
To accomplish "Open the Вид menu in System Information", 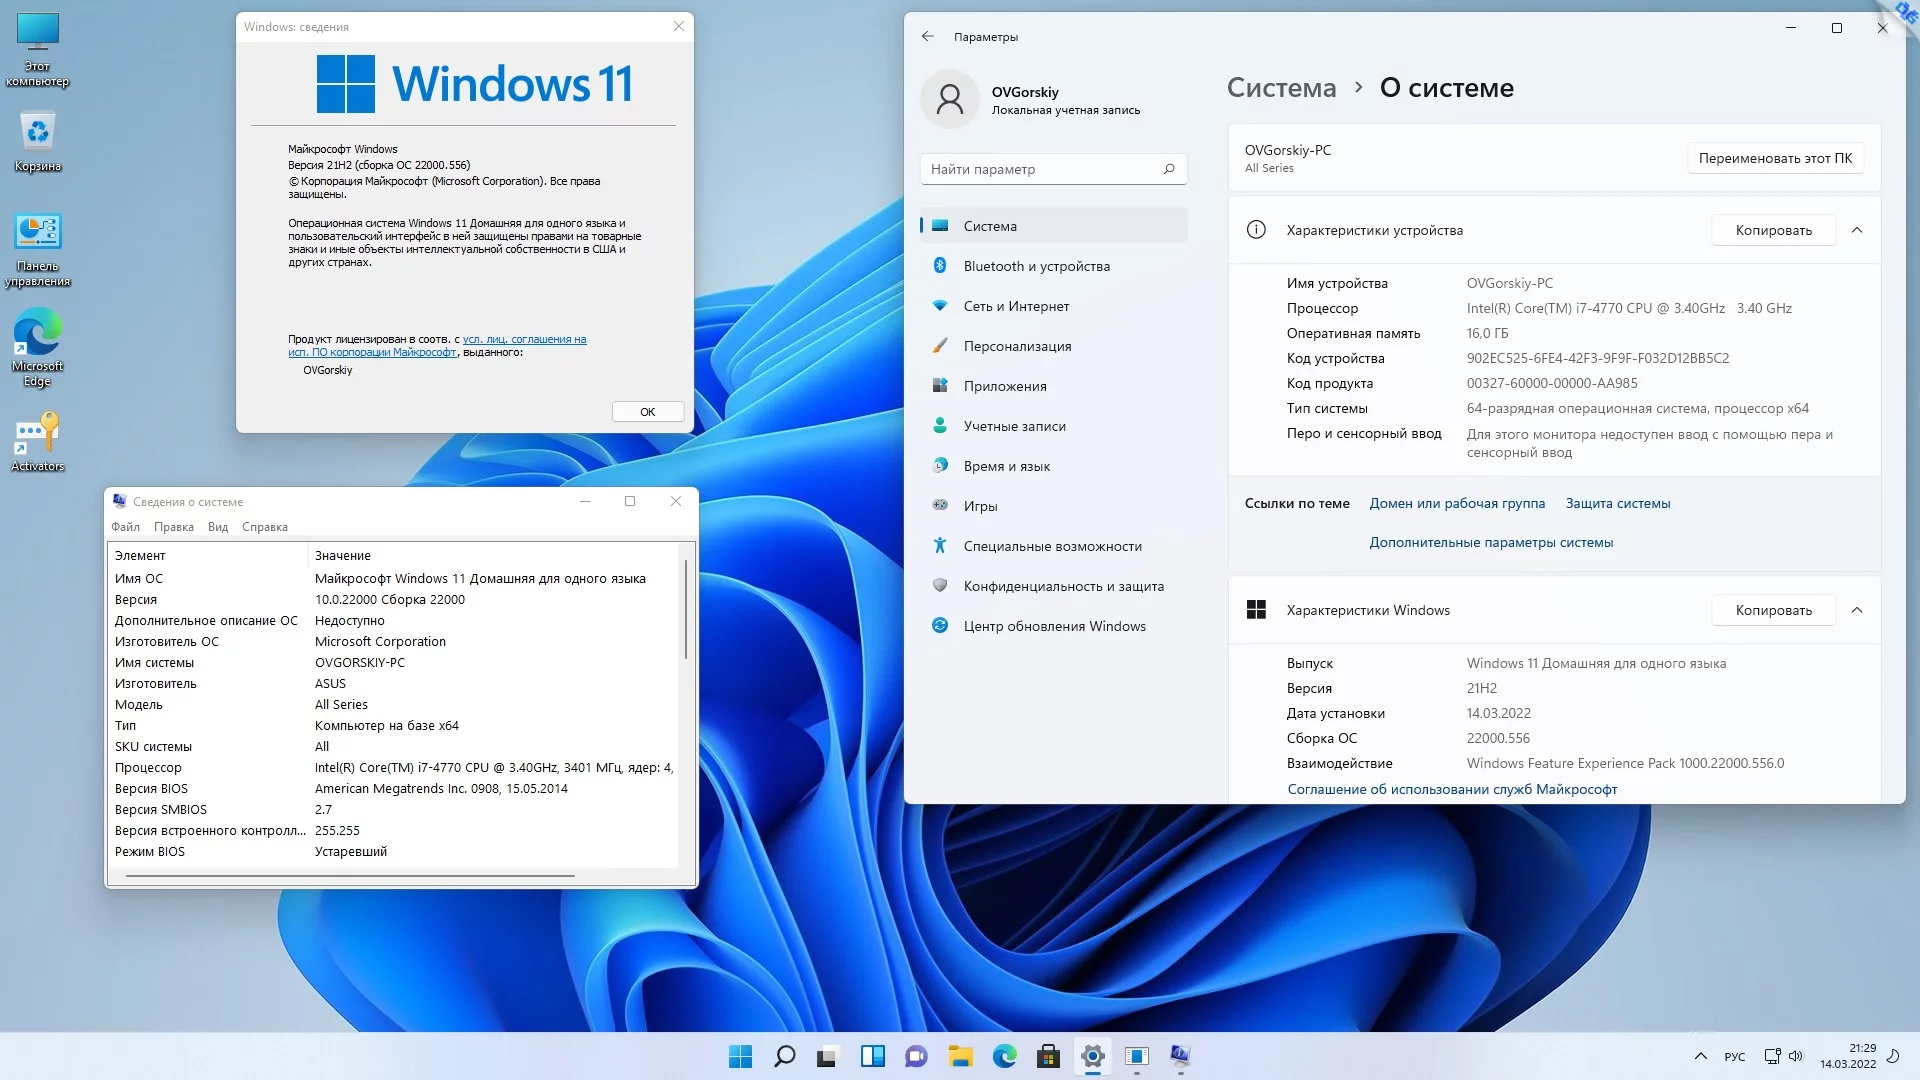I will [217, 527].
